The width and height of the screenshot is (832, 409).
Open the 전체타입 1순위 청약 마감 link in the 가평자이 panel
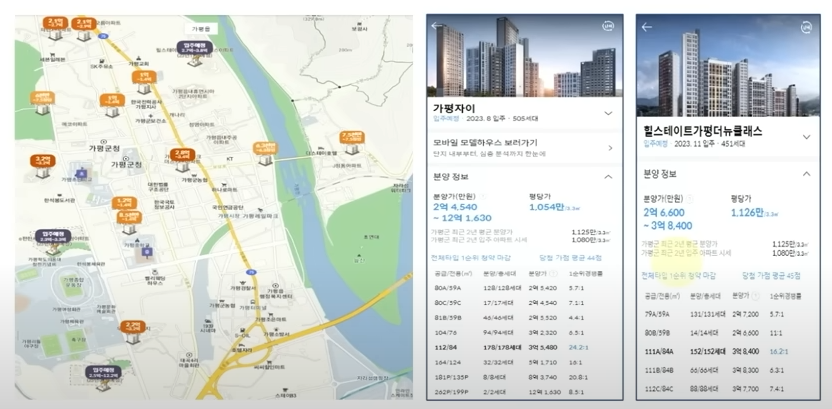coord(471,258)
